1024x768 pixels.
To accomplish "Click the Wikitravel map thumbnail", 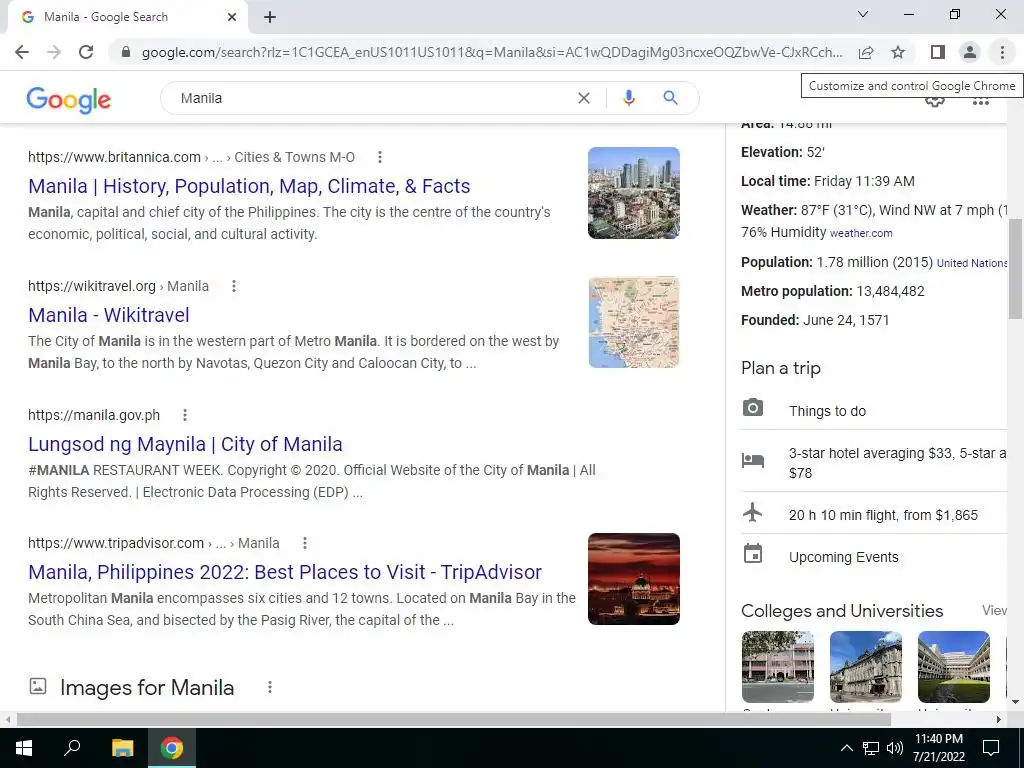I will click(633, 322).
